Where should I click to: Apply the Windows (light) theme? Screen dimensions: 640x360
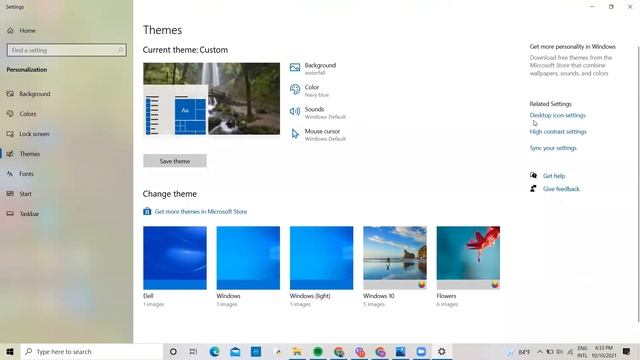click(321, 258)
